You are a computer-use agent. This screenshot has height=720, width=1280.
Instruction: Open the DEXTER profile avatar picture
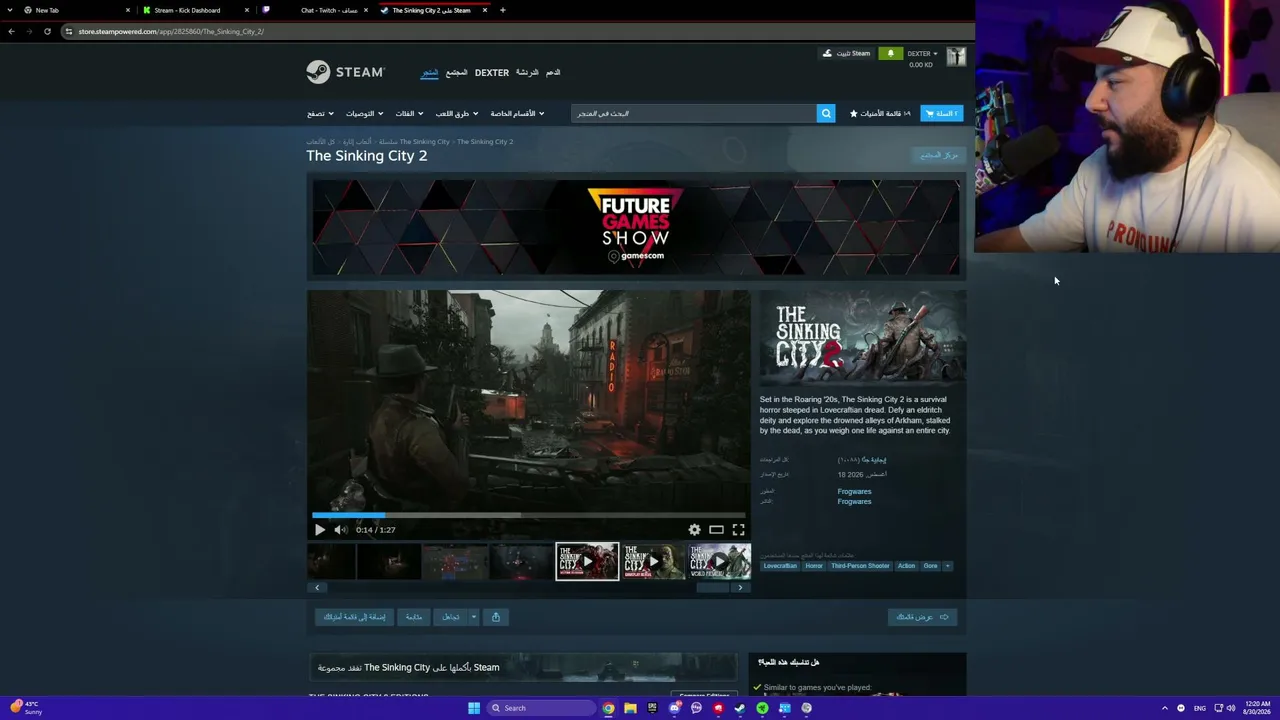956,57
